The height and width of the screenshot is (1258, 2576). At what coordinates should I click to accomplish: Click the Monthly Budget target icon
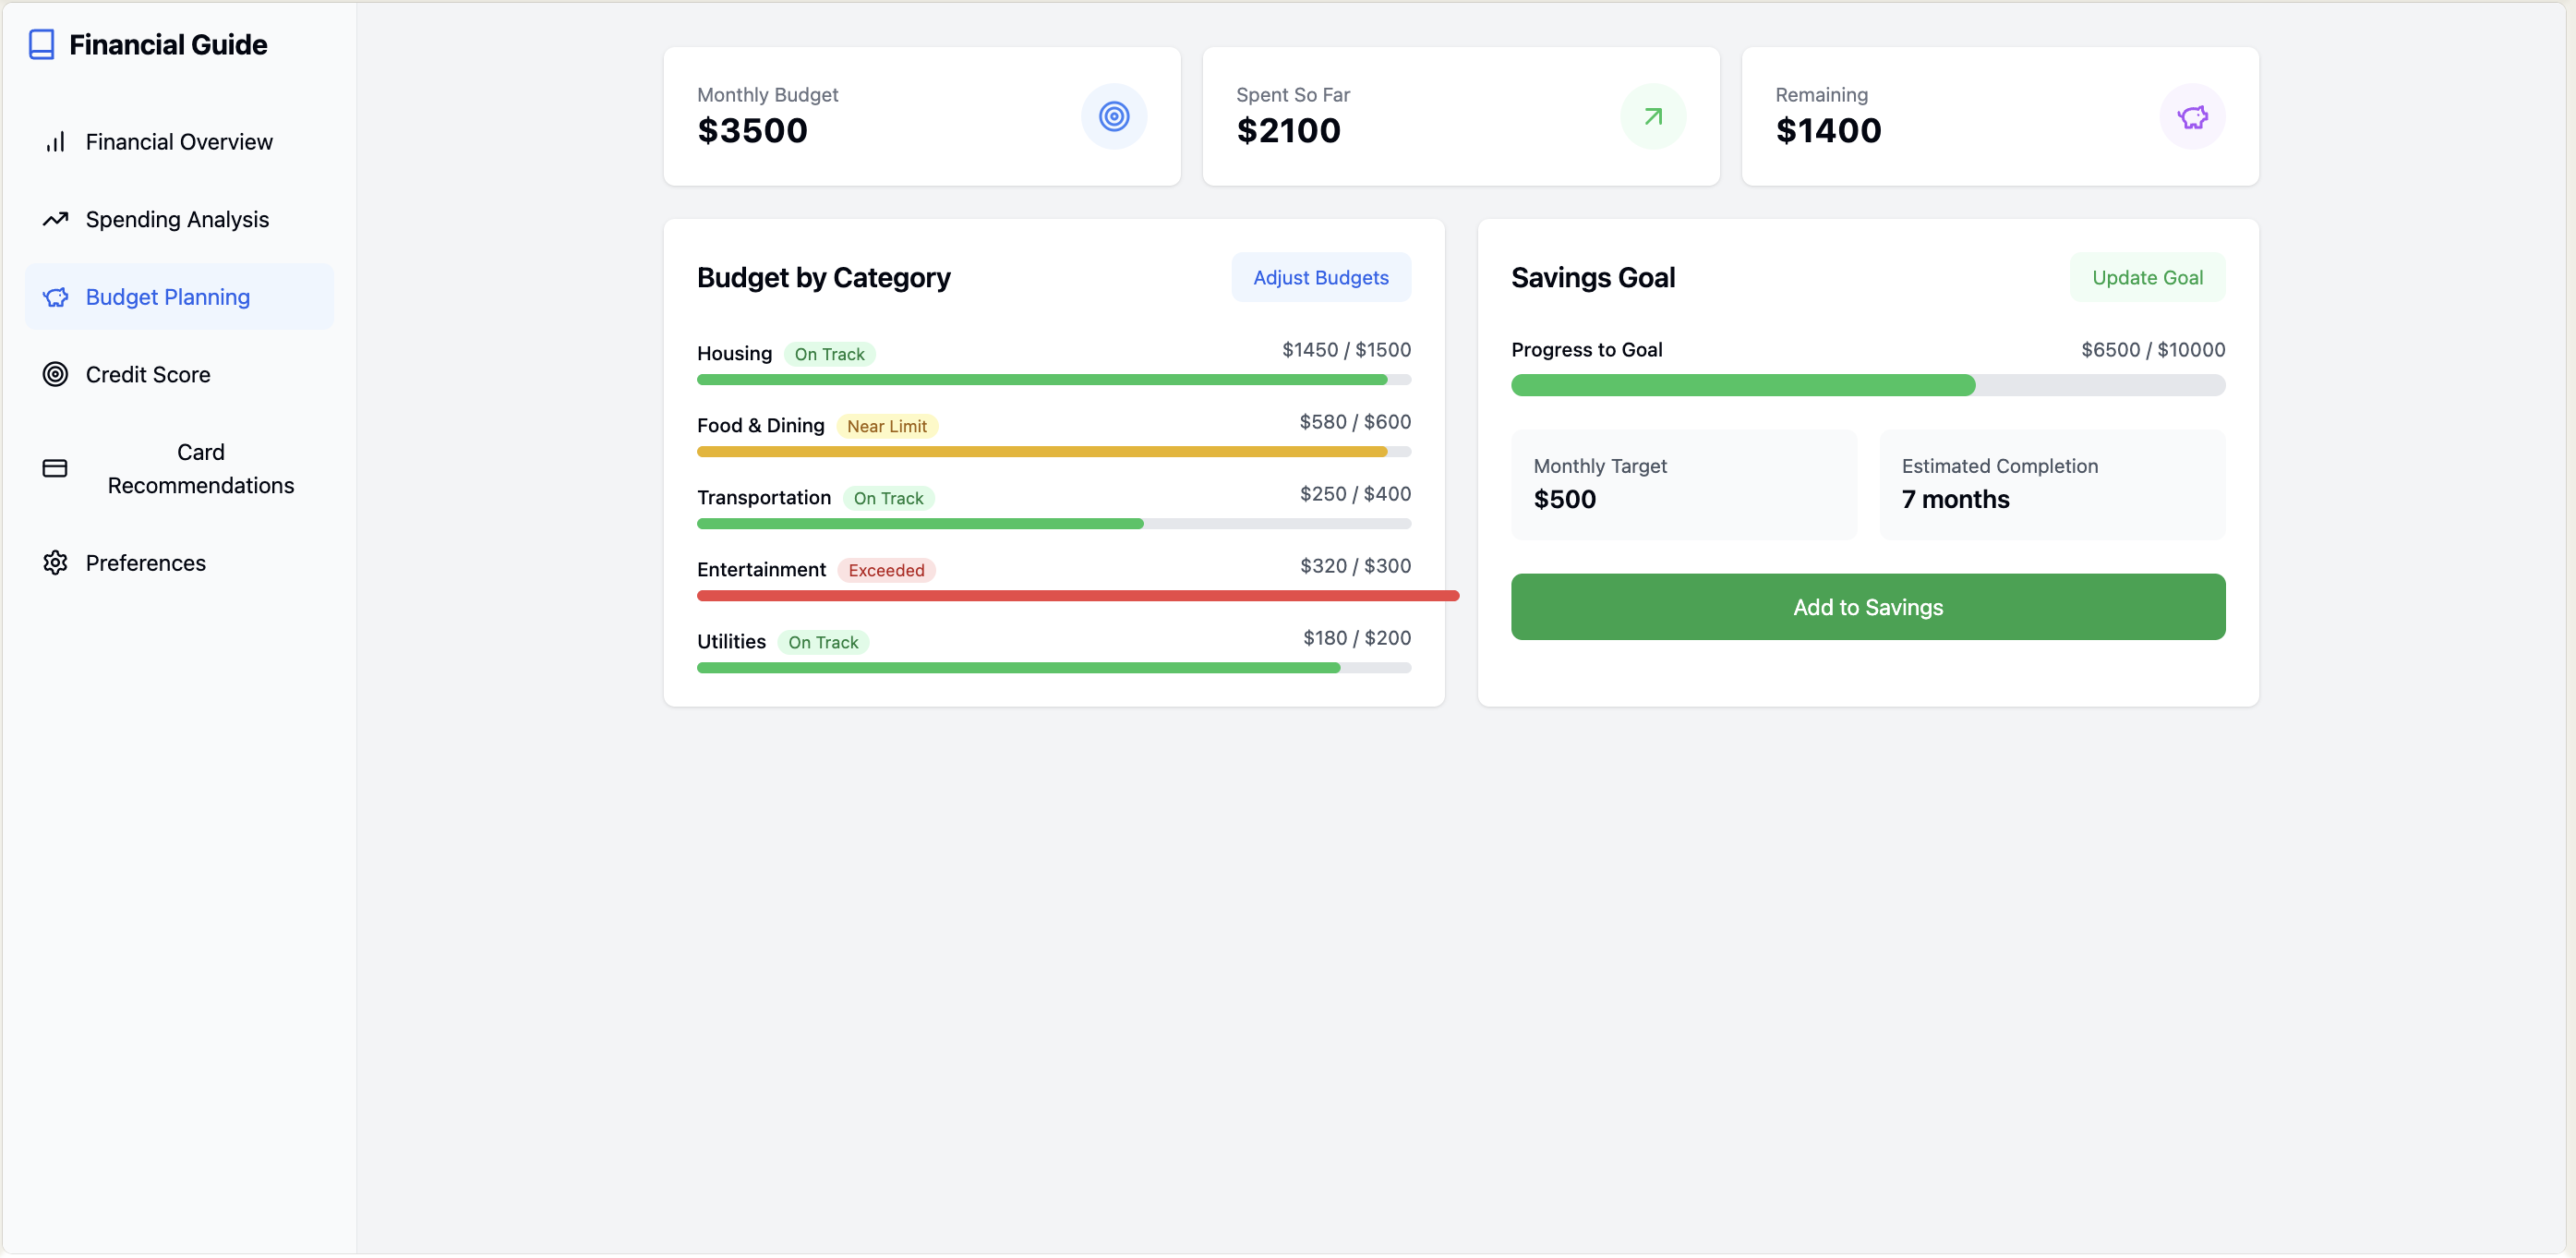point(1114,117)
